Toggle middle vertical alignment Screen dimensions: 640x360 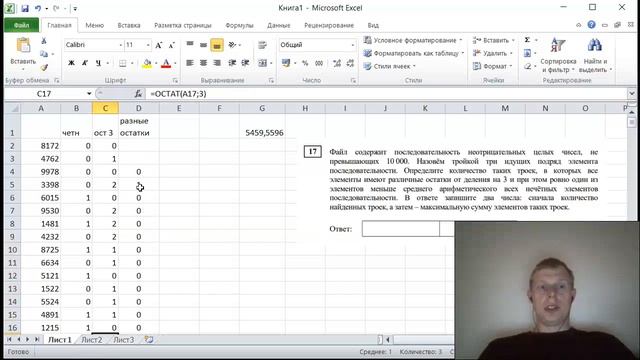[x=203, y=44]
